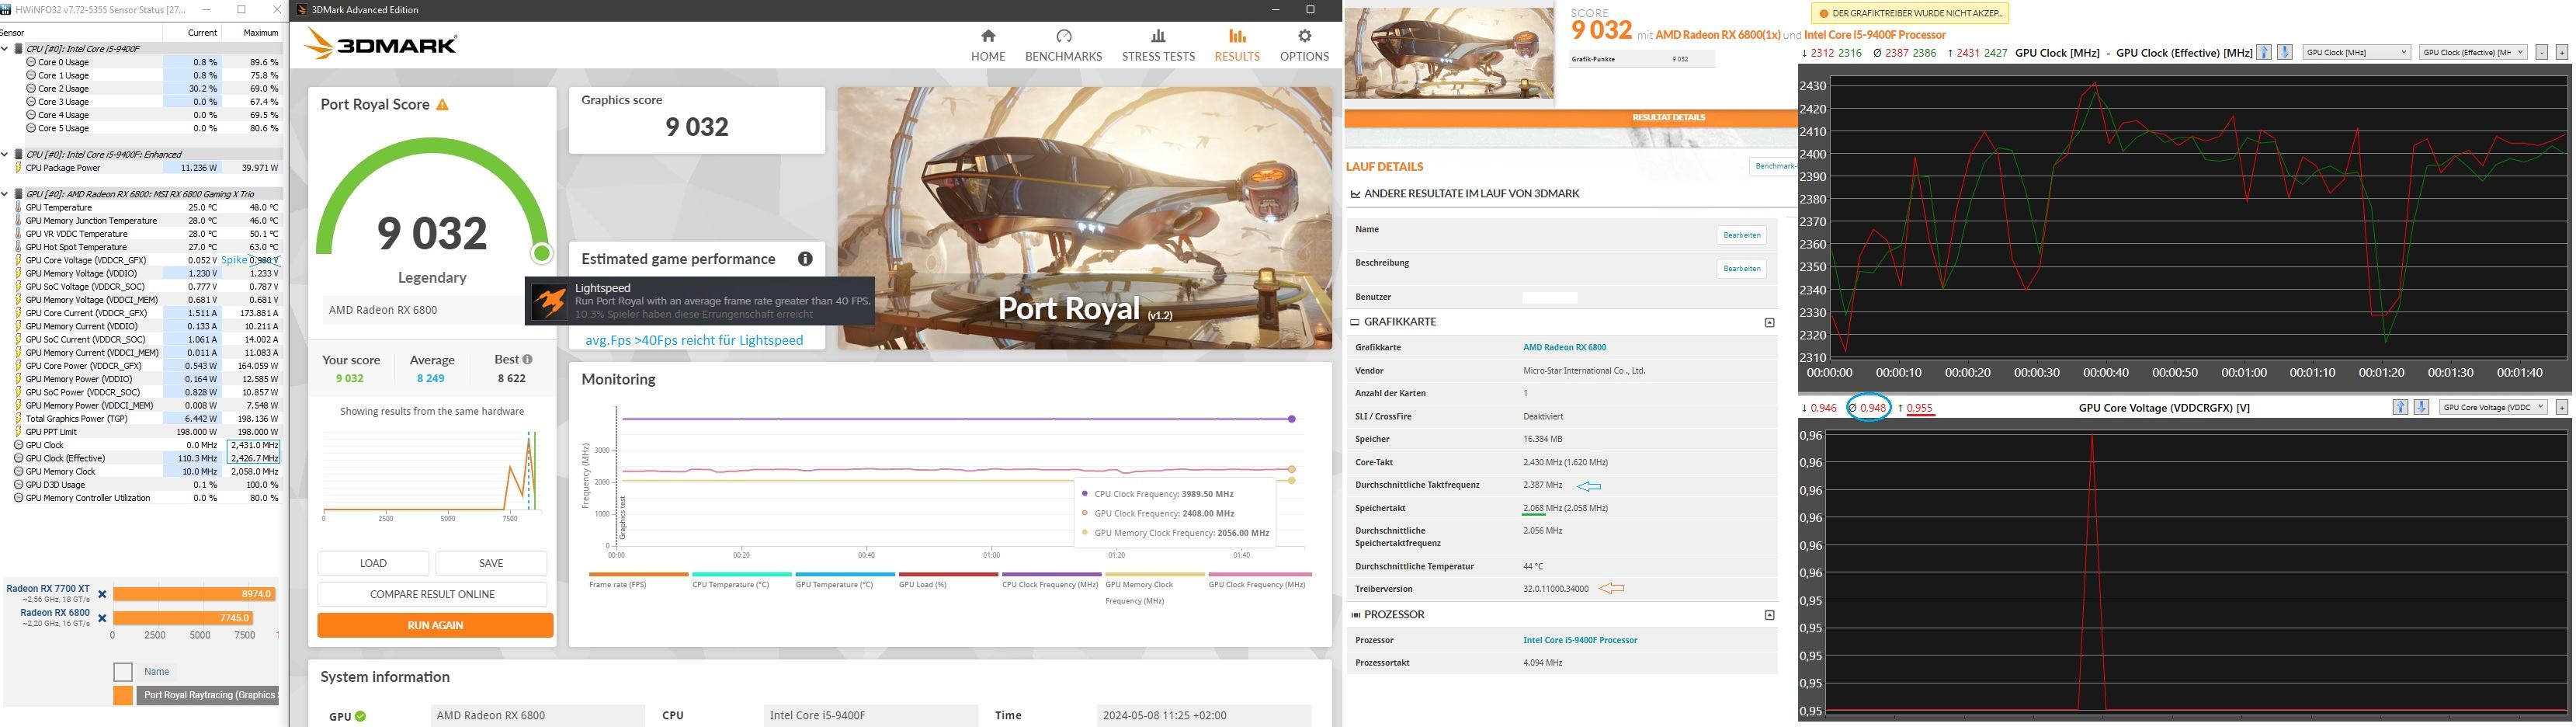Image resolution: width=2576 pixels, height=727 pixels.
Task: Collapse the PROZESSOR section
Action: (1769, 615)
